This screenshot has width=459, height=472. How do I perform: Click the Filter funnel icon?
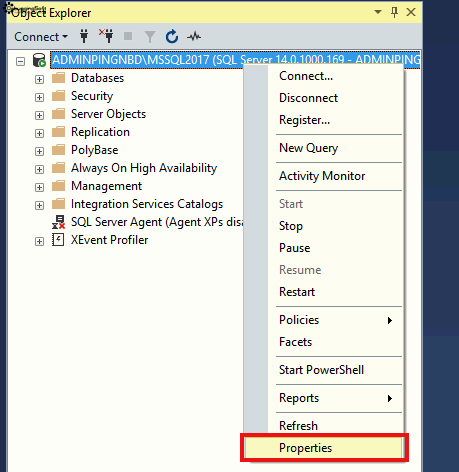[150, 37]
